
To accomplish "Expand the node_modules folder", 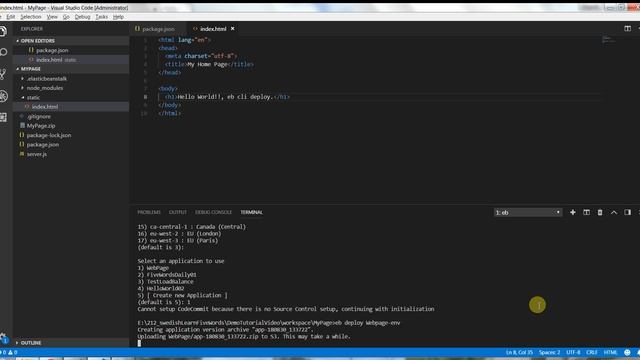I will click(45, 88).
